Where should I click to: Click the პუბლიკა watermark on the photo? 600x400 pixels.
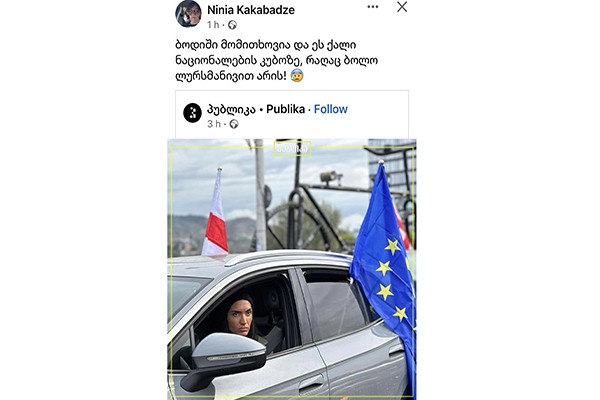point(293,149)
